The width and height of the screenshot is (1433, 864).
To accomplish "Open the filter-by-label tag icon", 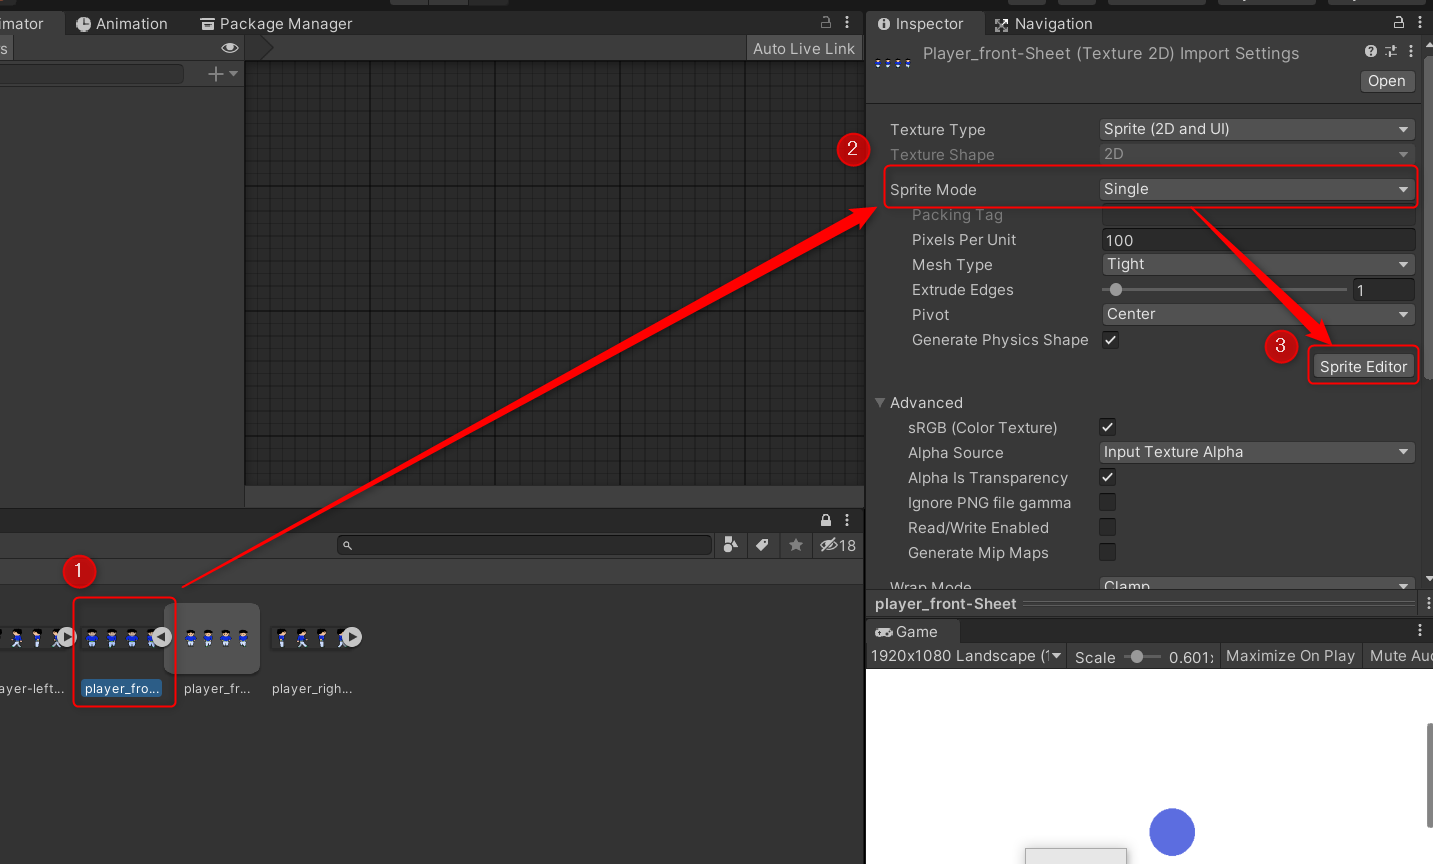I will coord(763,545).
